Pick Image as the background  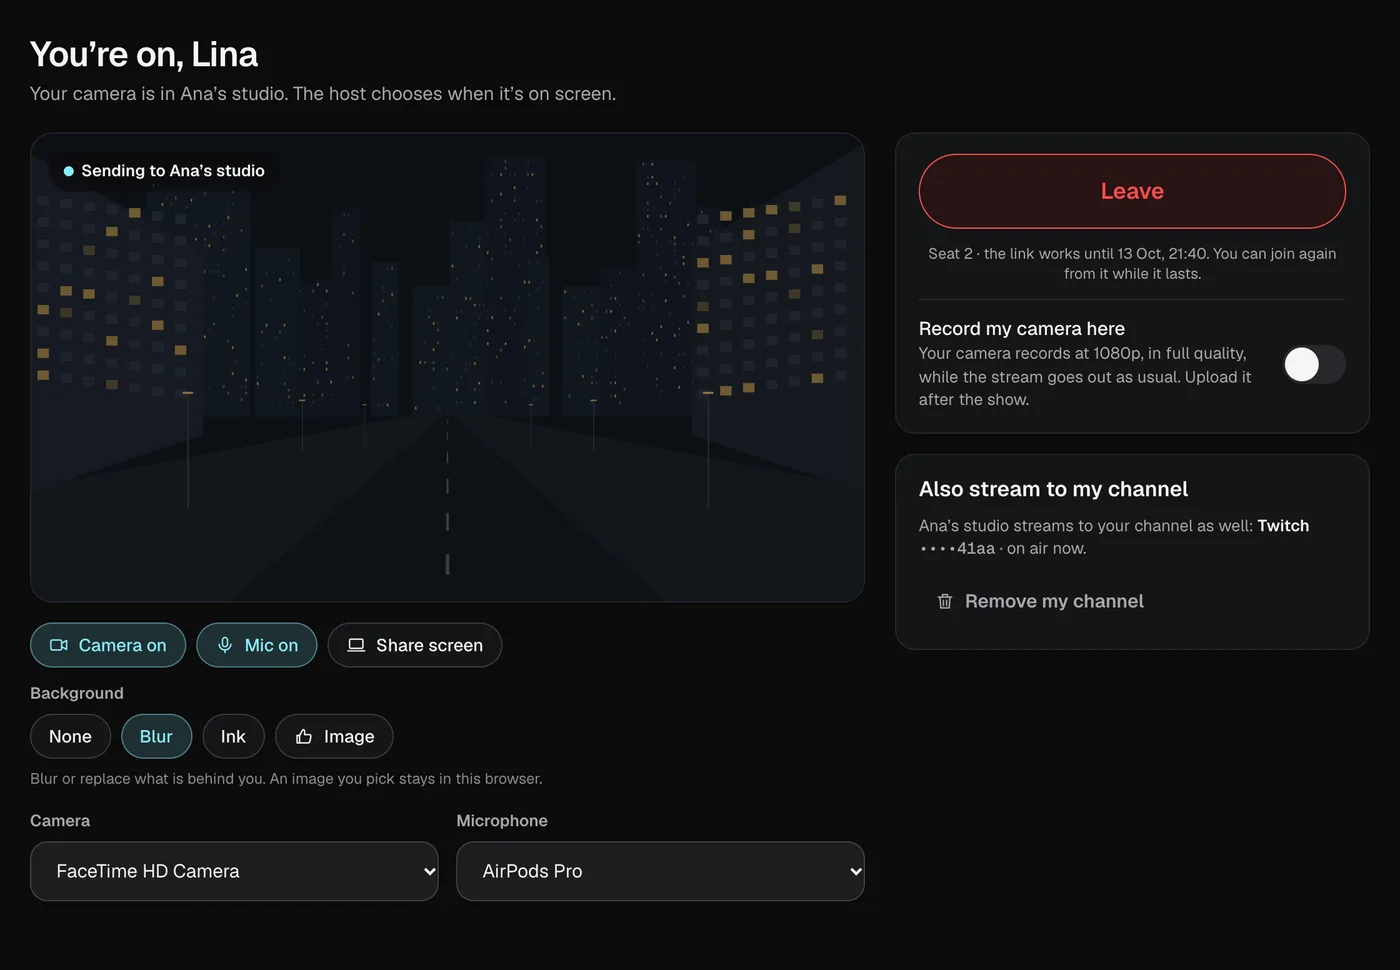pyautogui.click(x=334, y=736)
